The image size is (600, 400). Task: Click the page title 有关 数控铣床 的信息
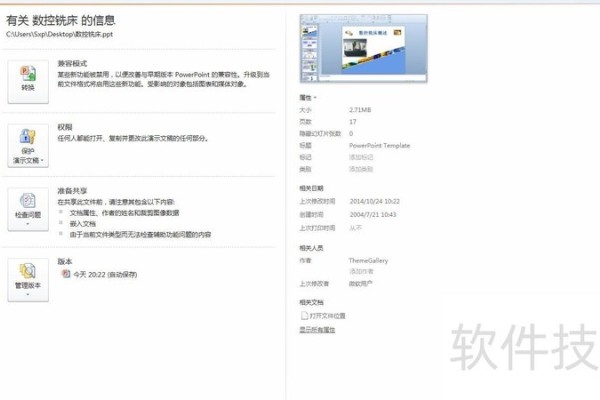pyautogui.click(x=60, y=20)
